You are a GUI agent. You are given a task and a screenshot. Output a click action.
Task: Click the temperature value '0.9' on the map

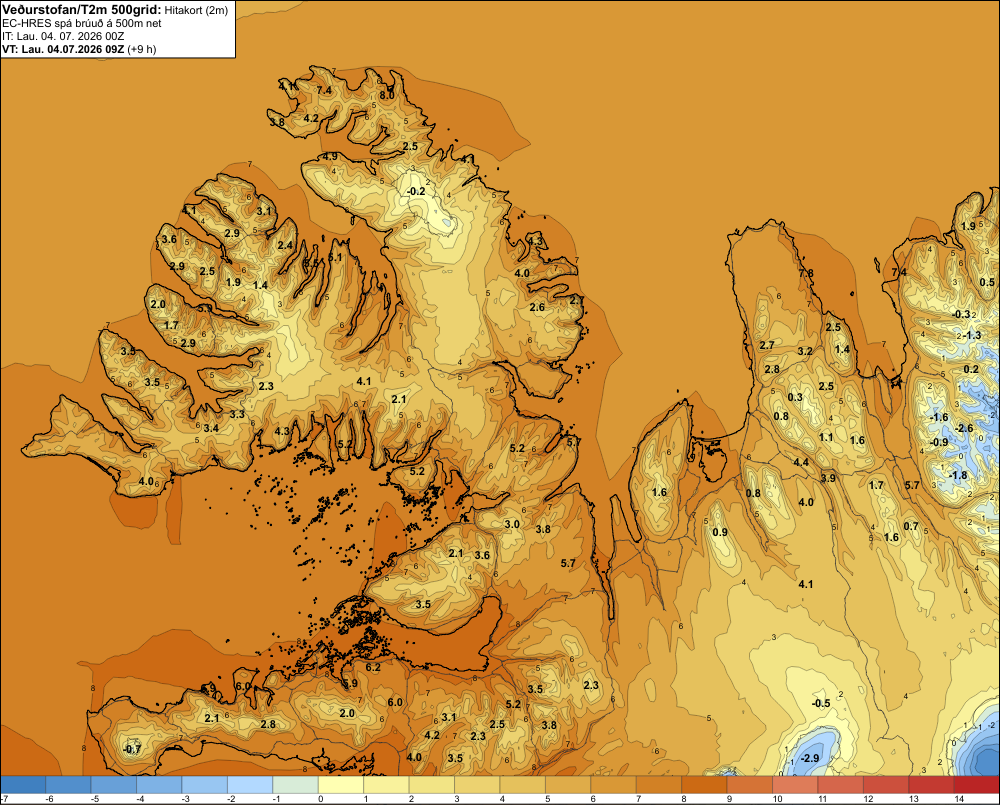719,533
